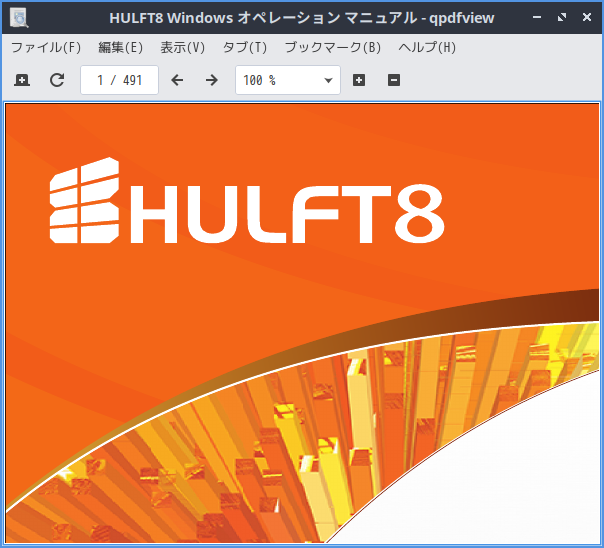Click the qpdfview app icon in title bar

[19, 18]
